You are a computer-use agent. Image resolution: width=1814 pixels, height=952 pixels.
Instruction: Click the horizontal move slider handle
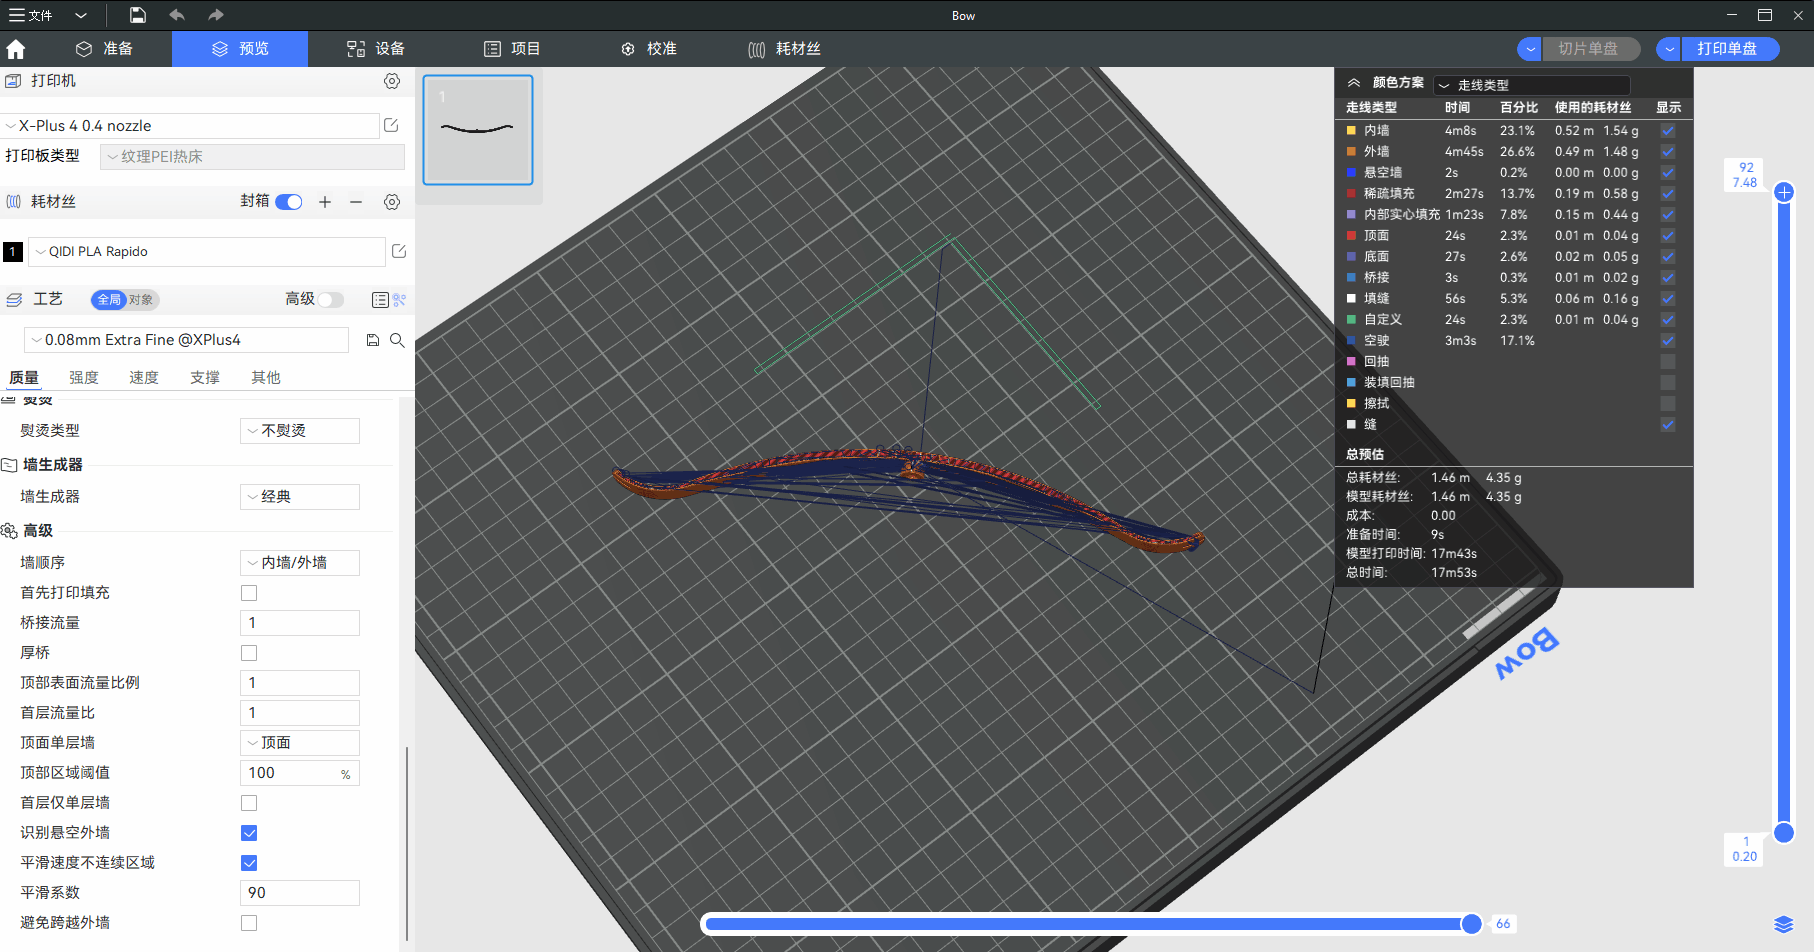tap(1471, 924)
